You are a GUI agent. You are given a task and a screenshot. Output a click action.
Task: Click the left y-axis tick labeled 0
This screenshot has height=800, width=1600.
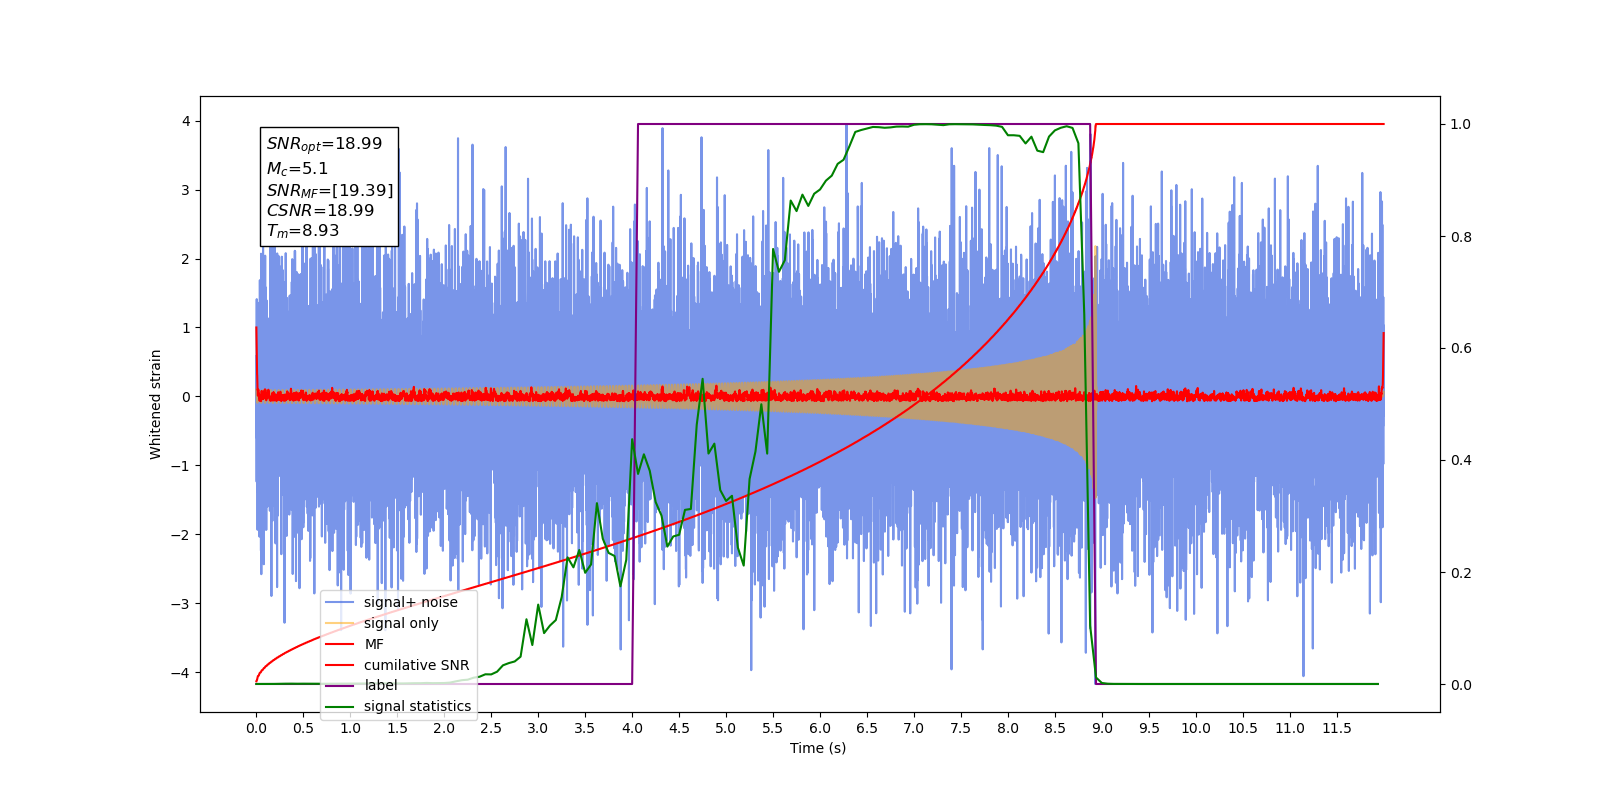(x=186, y=396)
